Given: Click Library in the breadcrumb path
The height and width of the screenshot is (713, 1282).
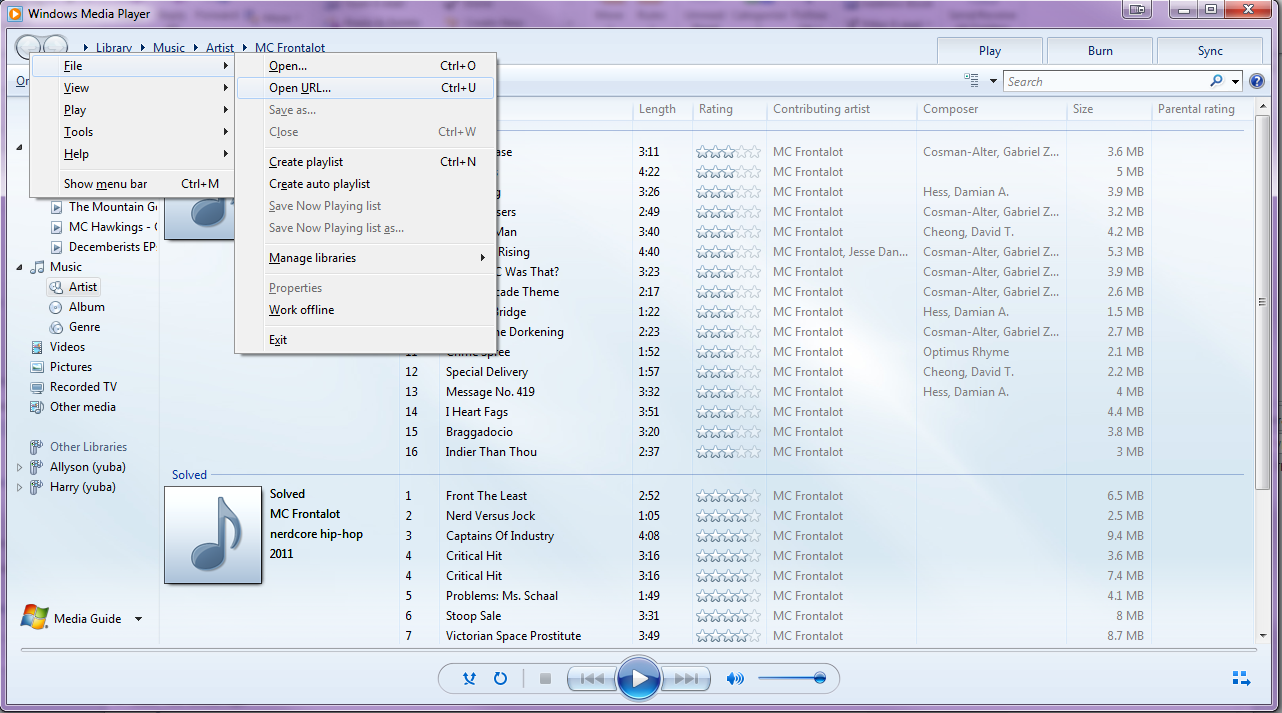Looking at the screenshot, I should [114, 48].
